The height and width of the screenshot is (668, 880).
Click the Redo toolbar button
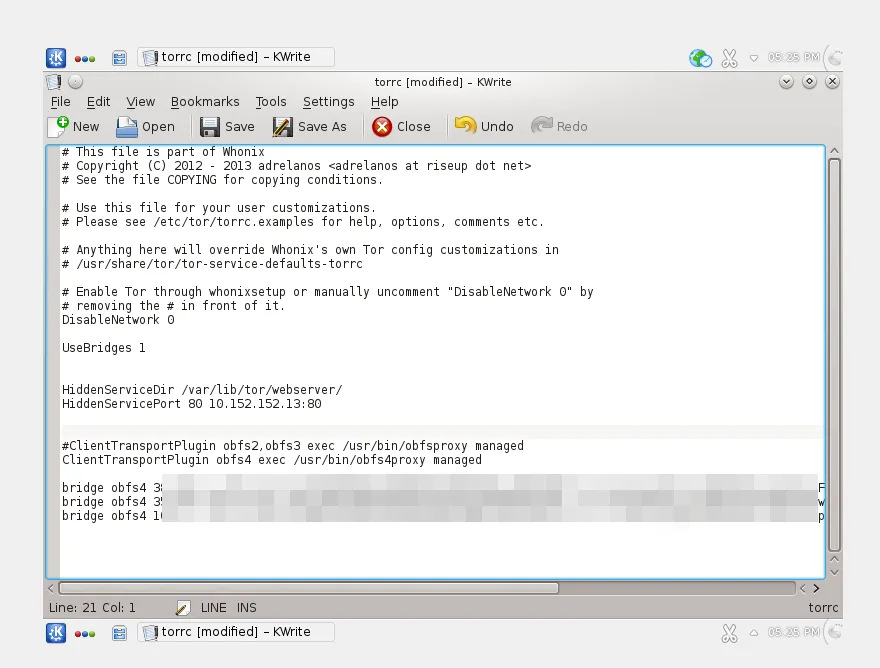[x=559, y=126]
